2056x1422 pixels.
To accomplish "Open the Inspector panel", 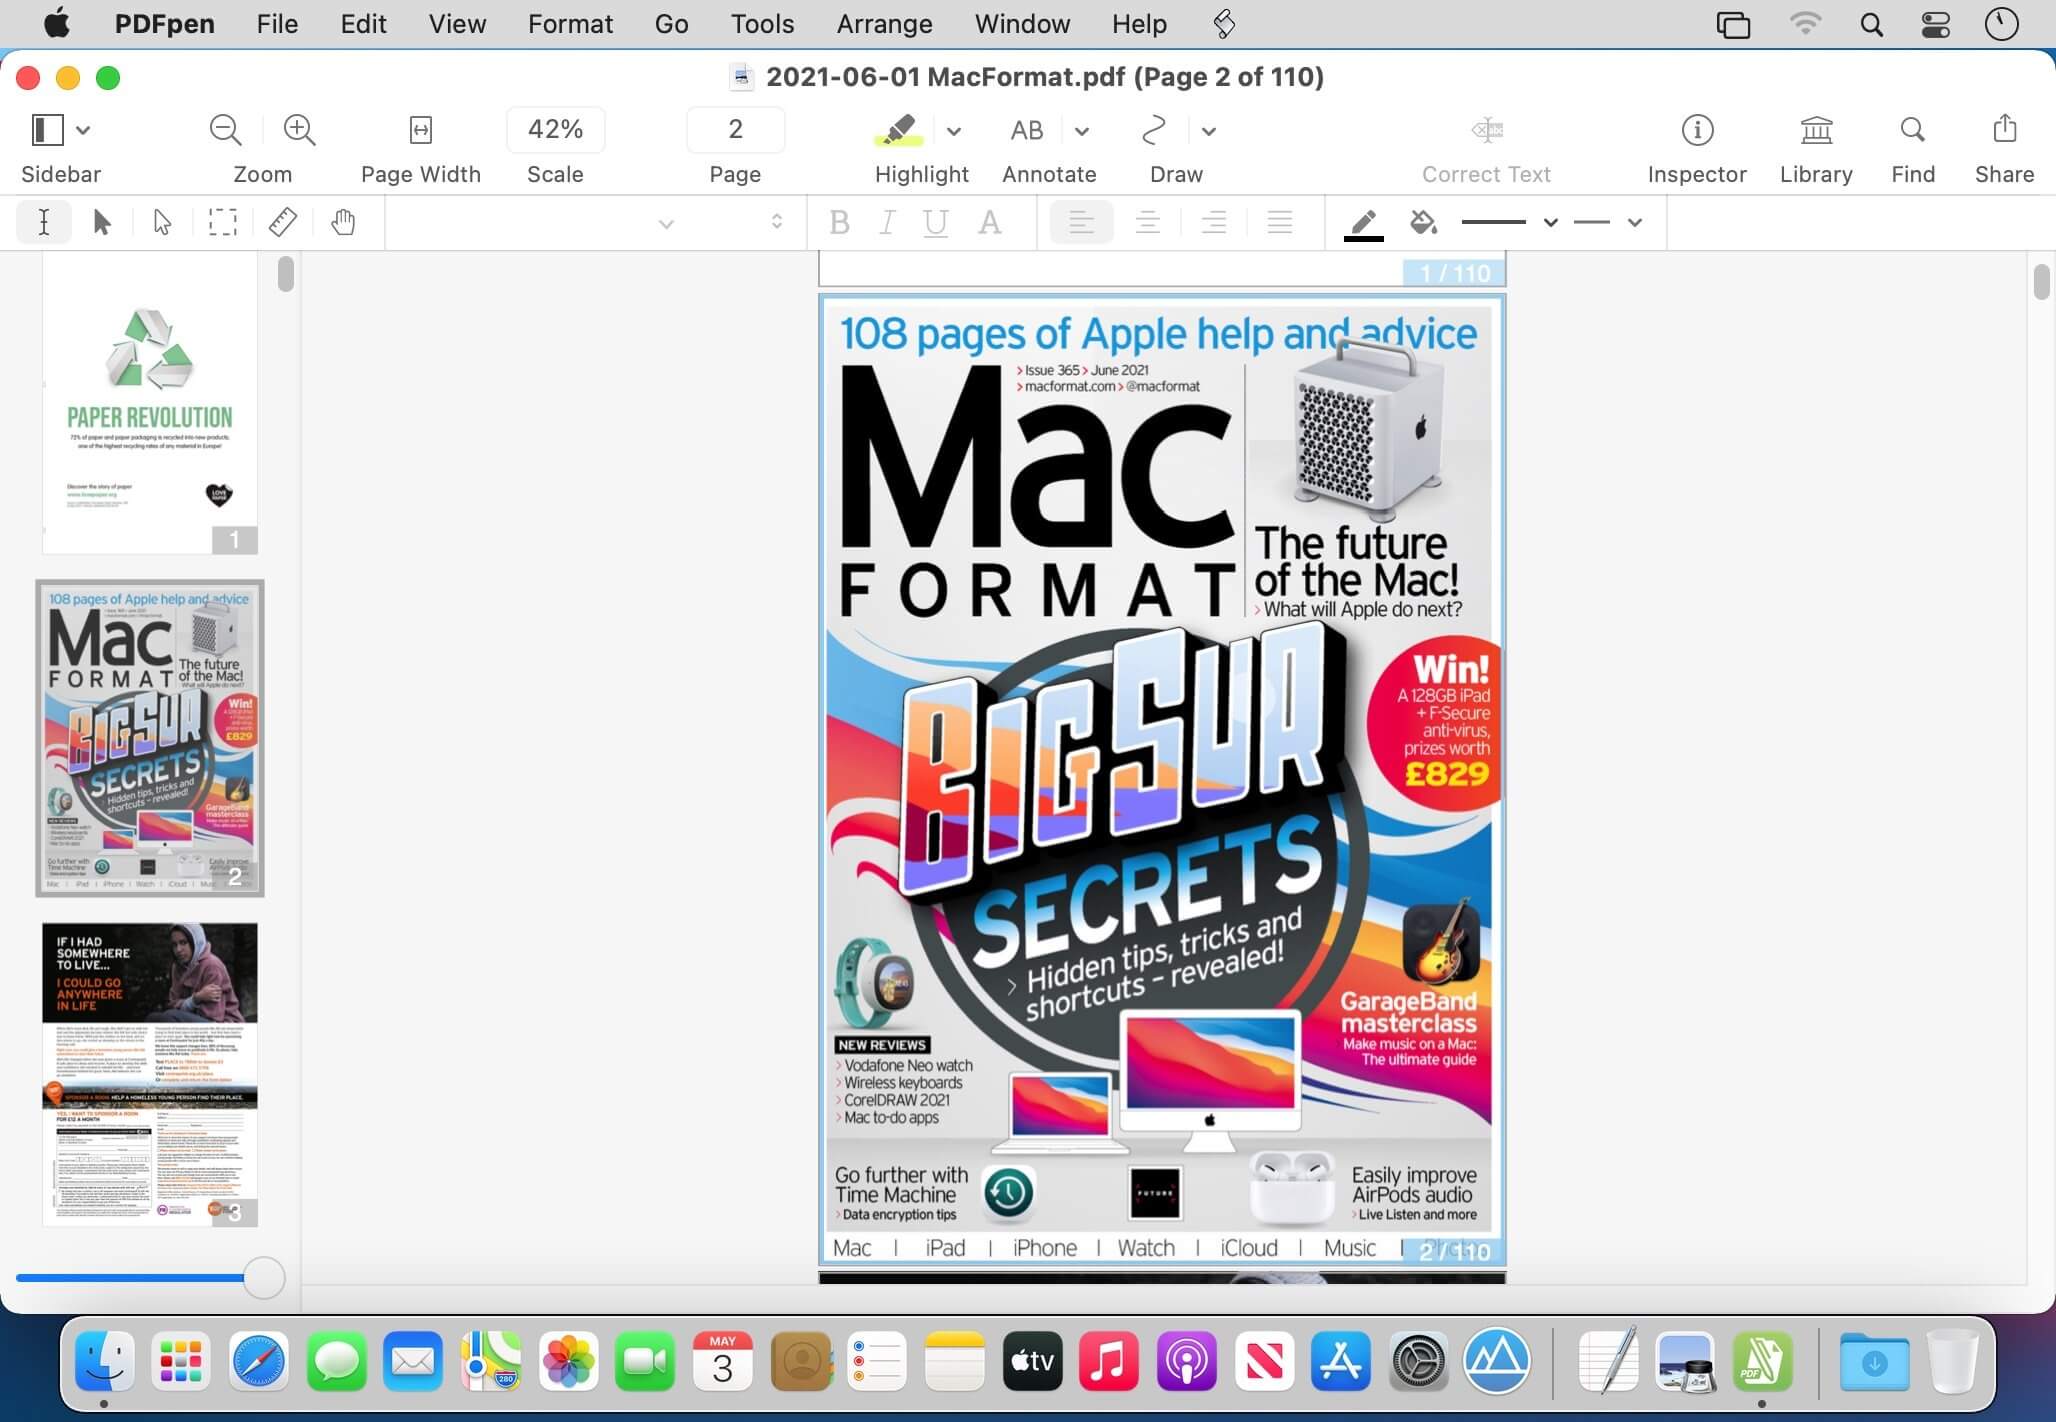I will tap(1697, 130).
